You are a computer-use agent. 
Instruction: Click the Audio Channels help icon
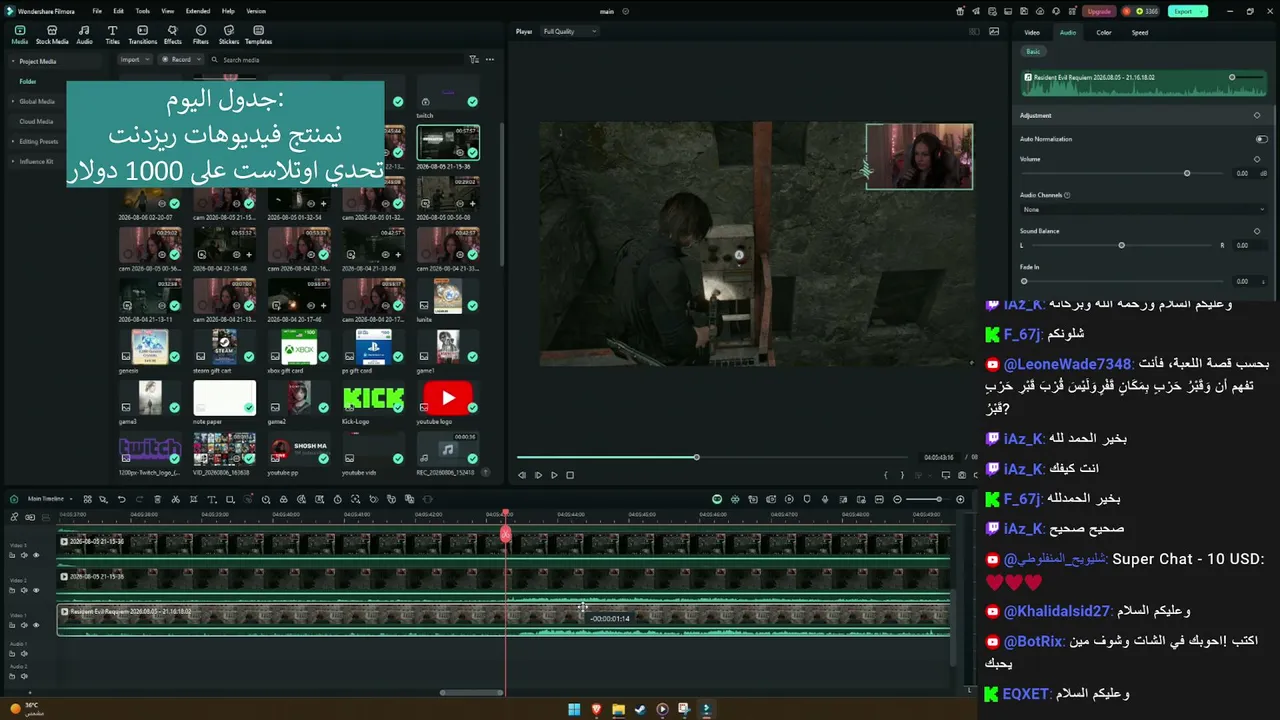coord(1067,195)
